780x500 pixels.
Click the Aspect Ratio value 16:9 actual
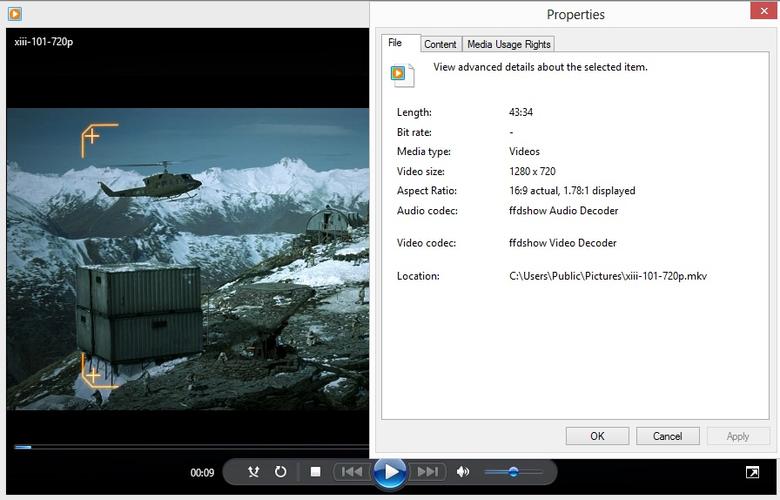tap(572, 191)
